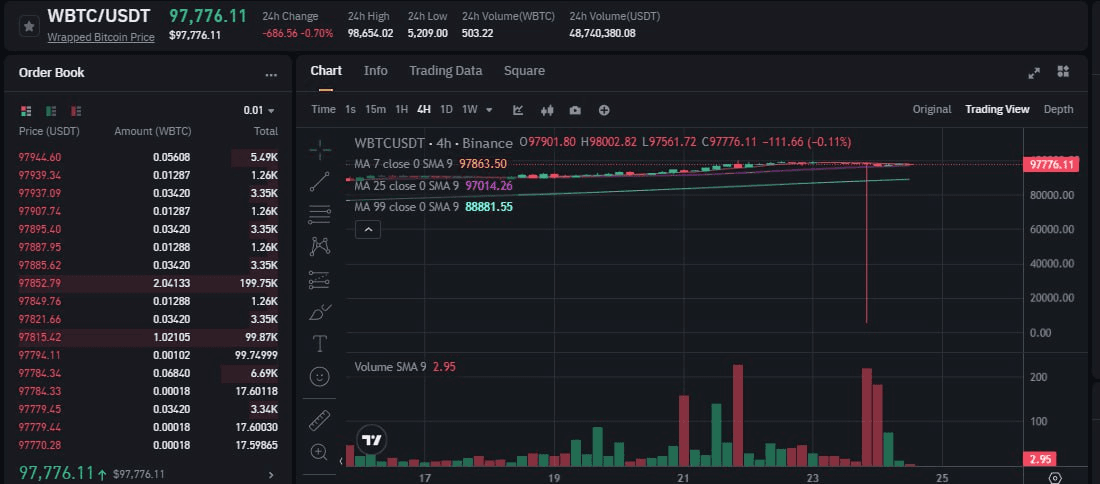Collapse the indicator legend chevron button
The image size is (1100, 484).
point(368,229)
